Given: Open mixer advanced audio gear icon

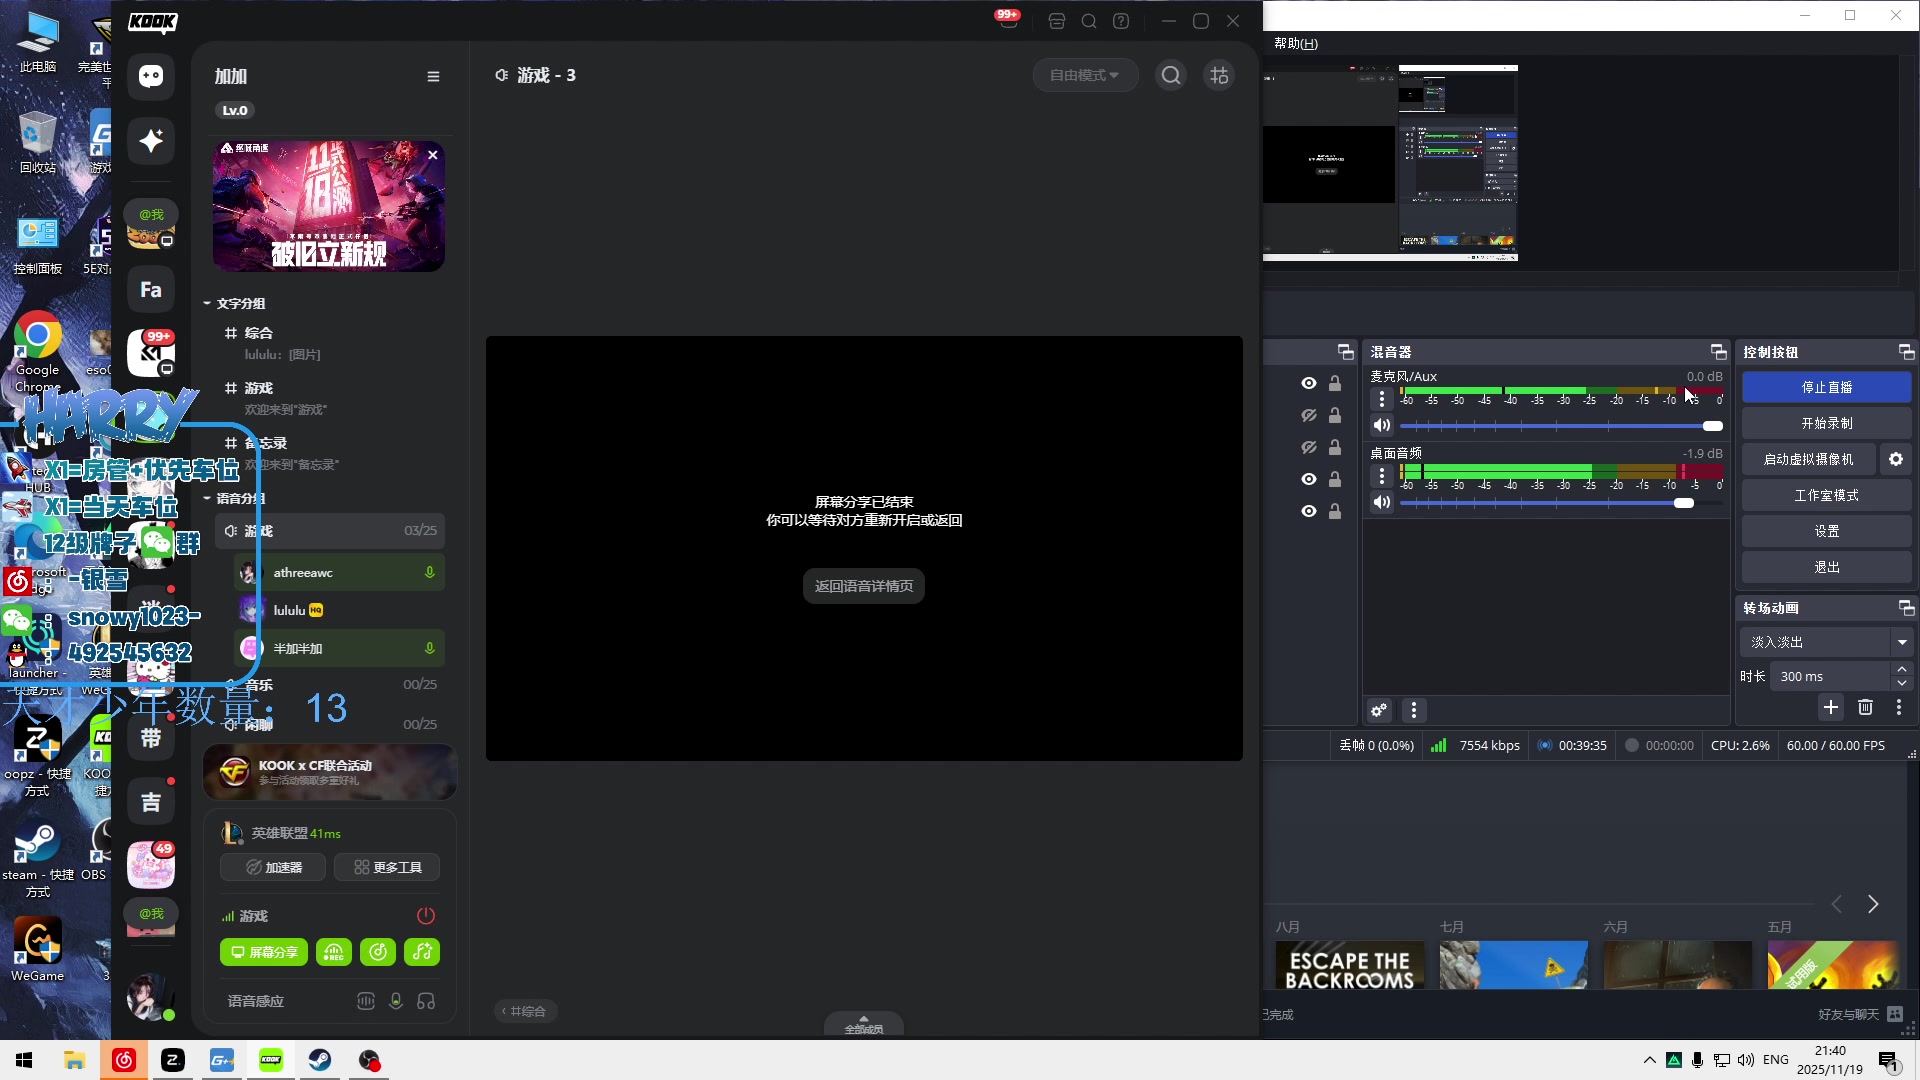Looking at the screenshot, I should coord(1379,710).
